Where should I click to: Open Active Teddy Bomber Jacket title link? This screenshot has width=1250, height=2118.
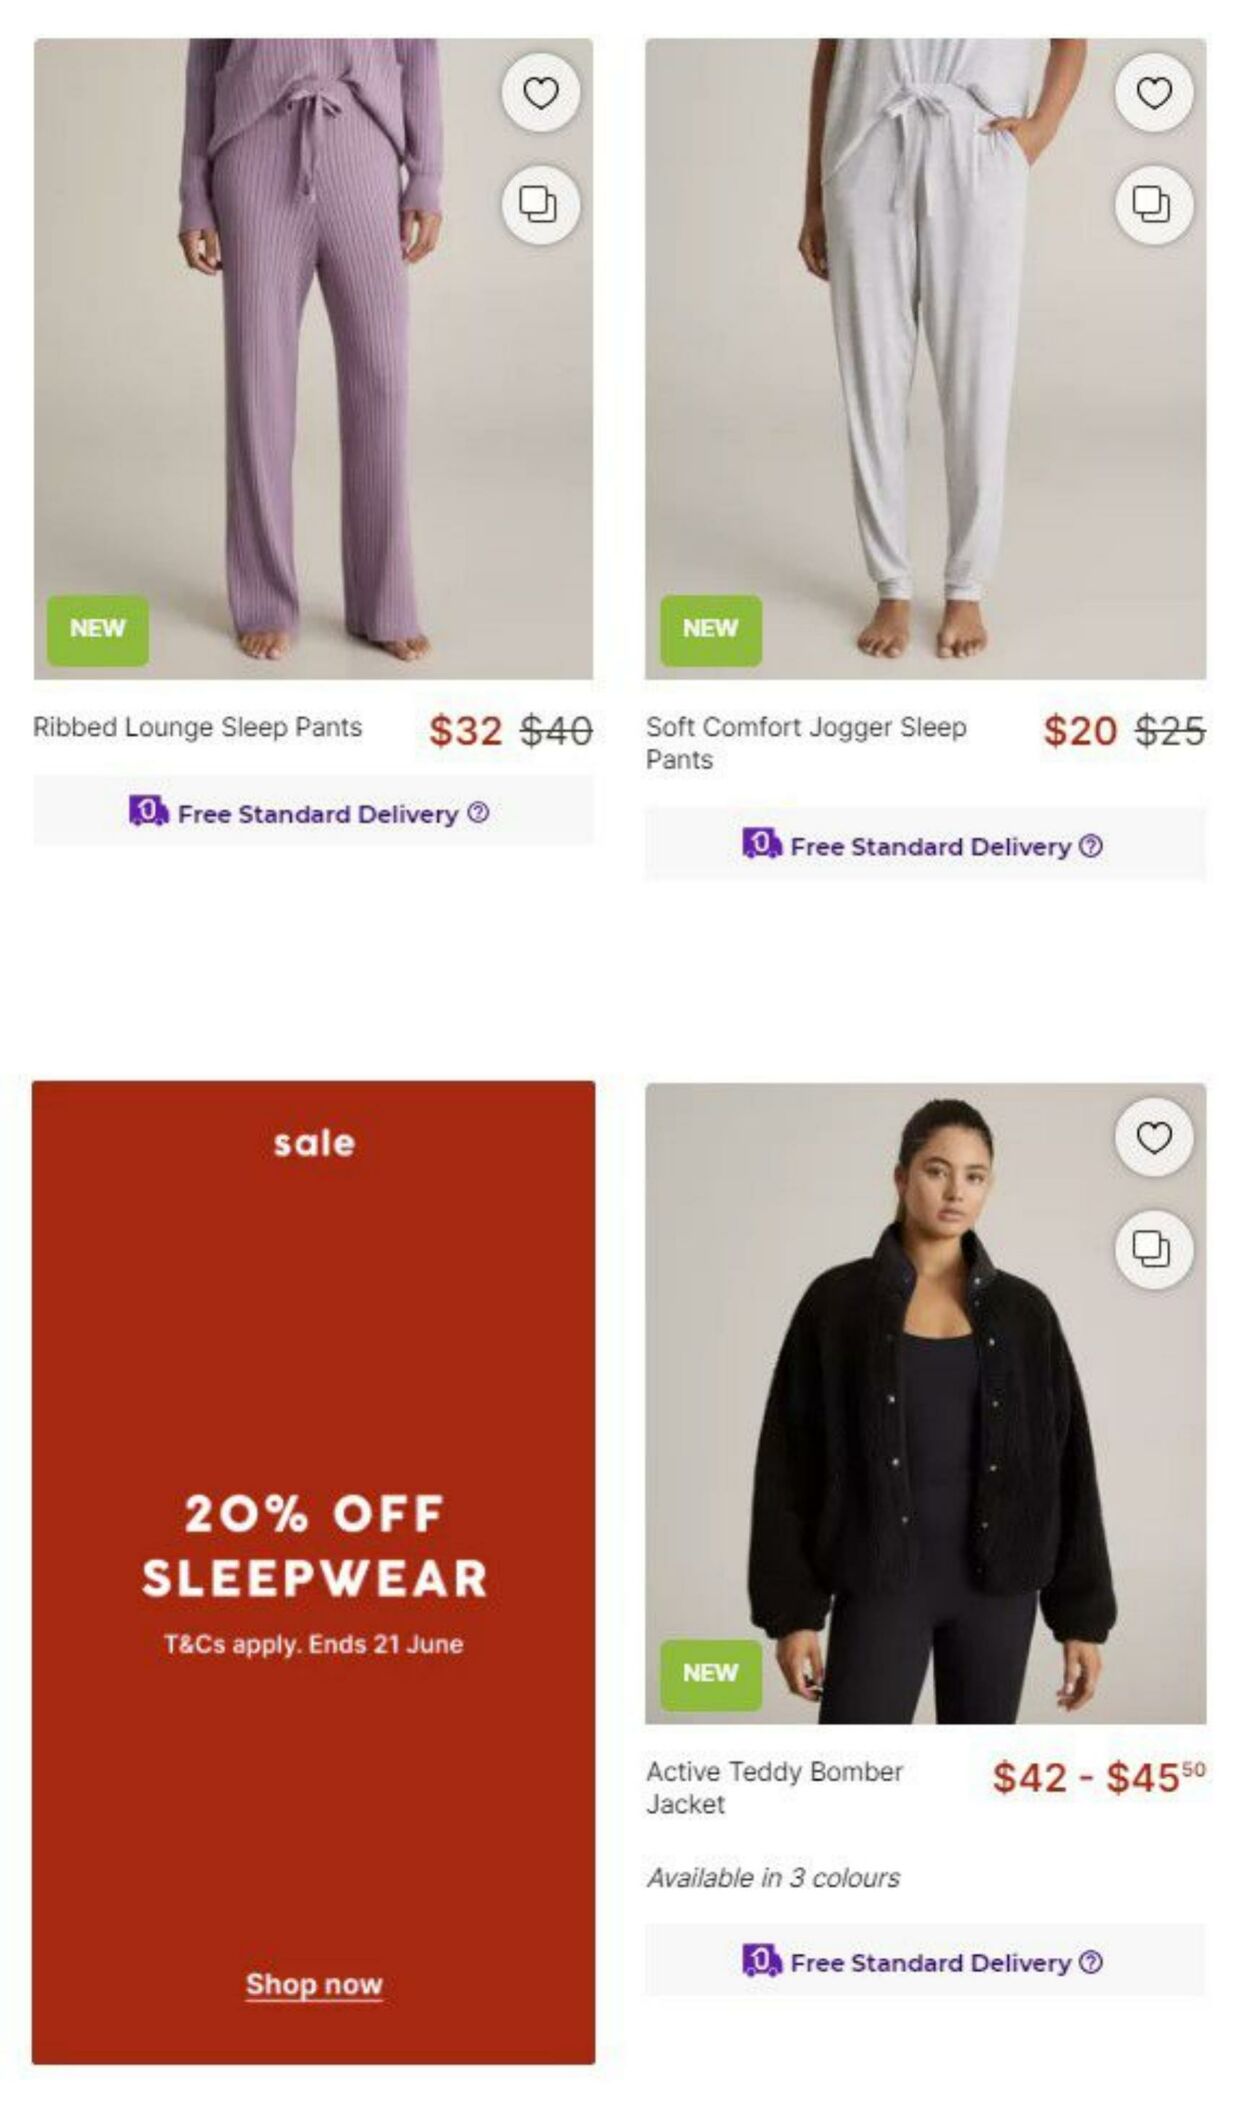click(774, 1787)
